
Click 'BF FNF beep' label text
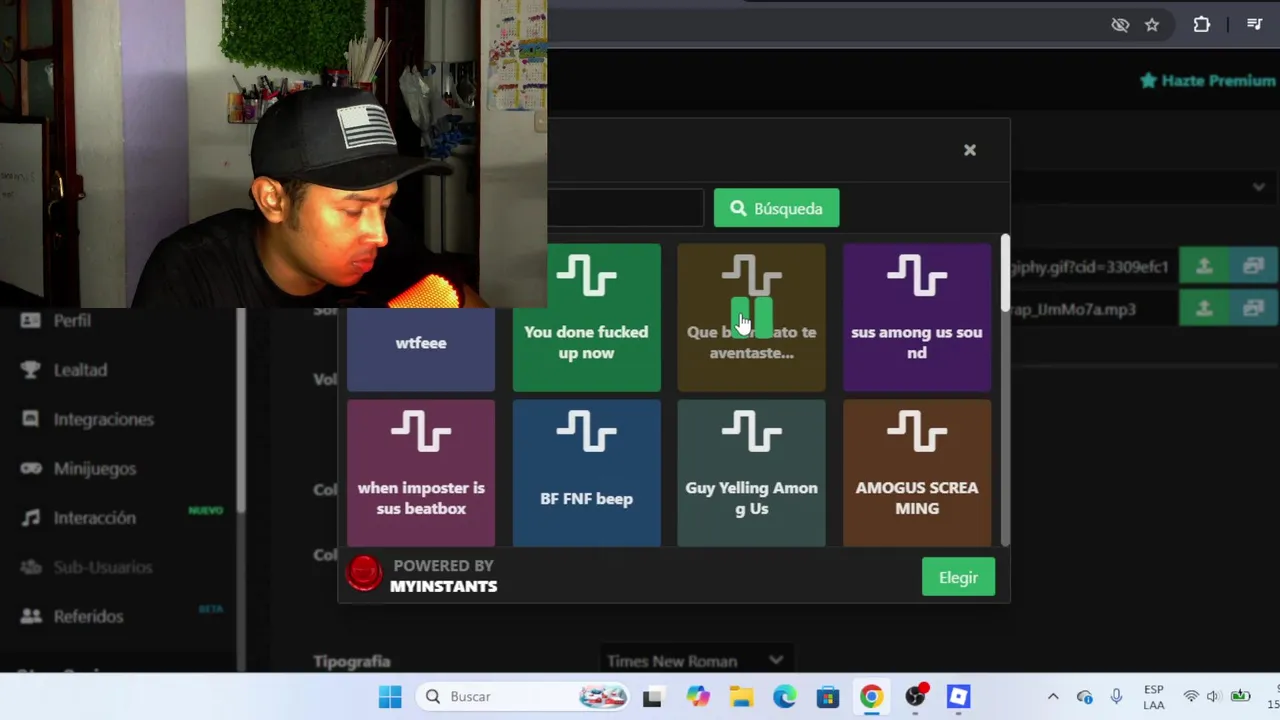tap(586, 498)
